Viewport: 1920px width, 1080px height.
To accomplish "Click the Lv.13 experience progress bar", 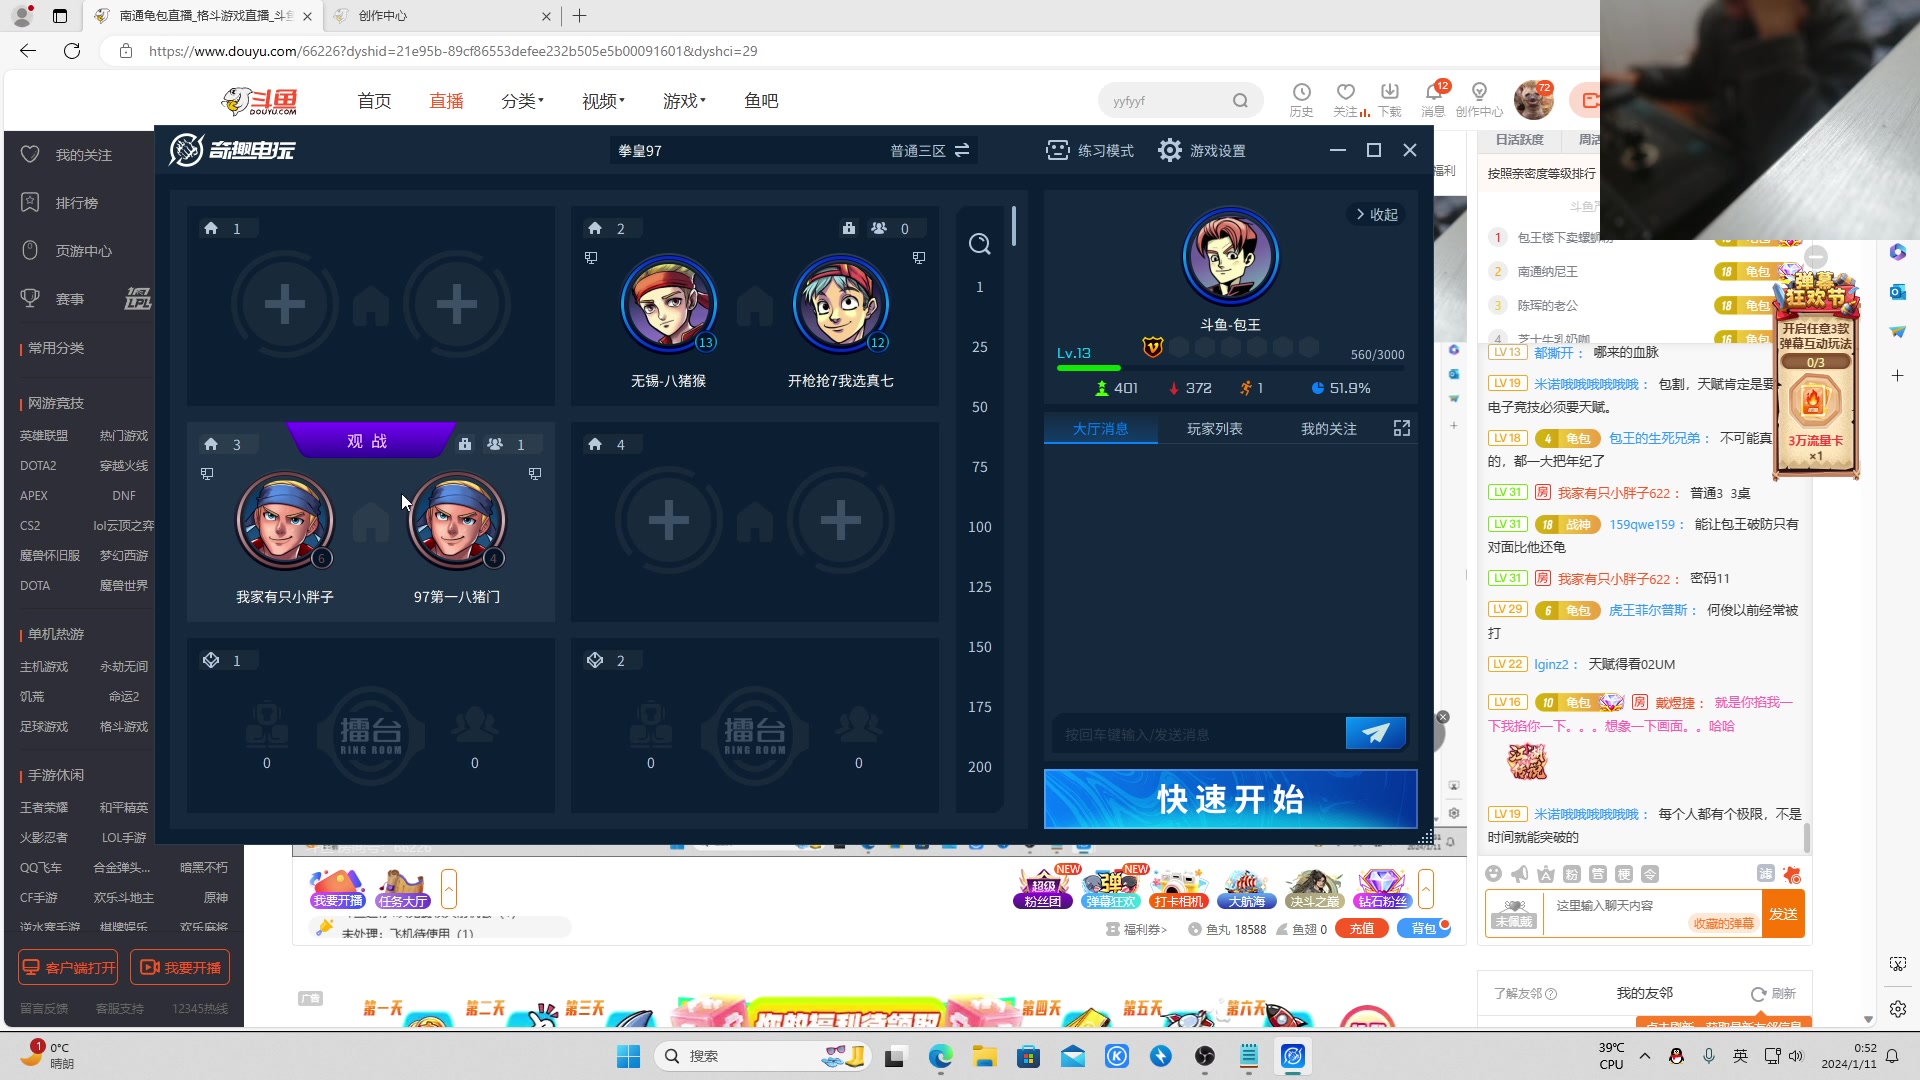I will click(1230, 368).
